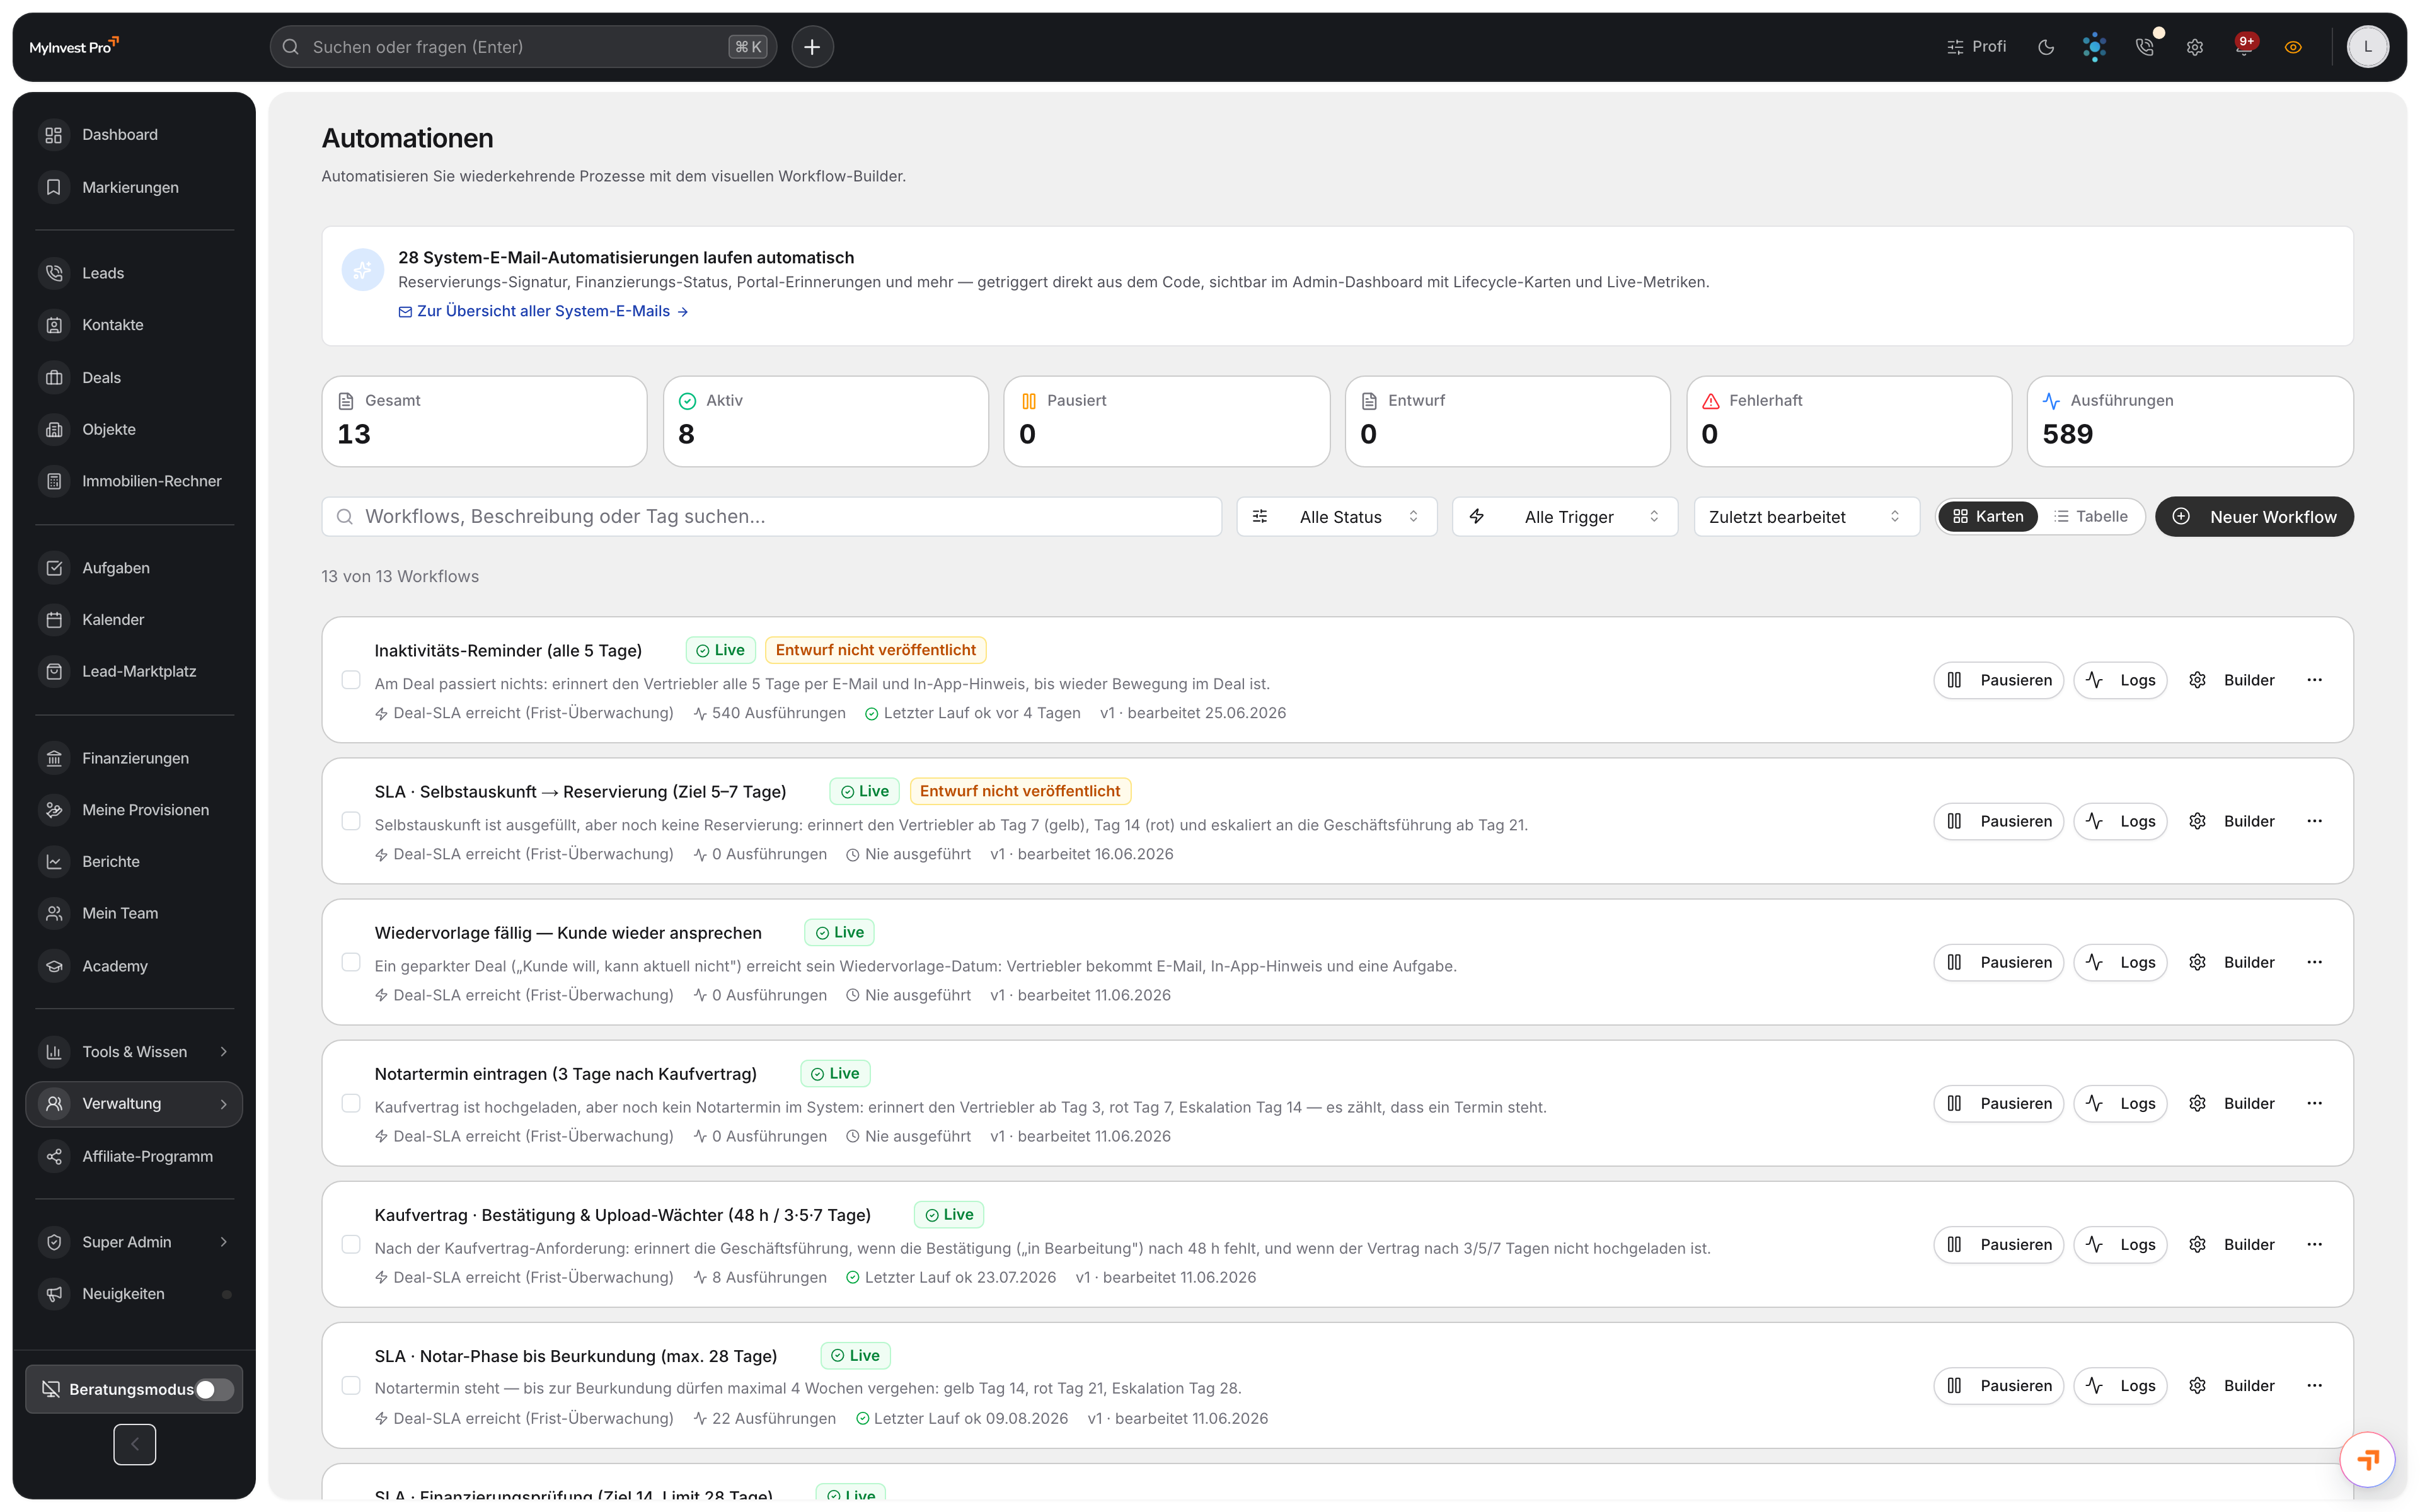Image resolution: width=2420 pixels, height=1512 pixels.
Task: Go to Dashboard in sidebar
Action: click(x=134, y=135)
